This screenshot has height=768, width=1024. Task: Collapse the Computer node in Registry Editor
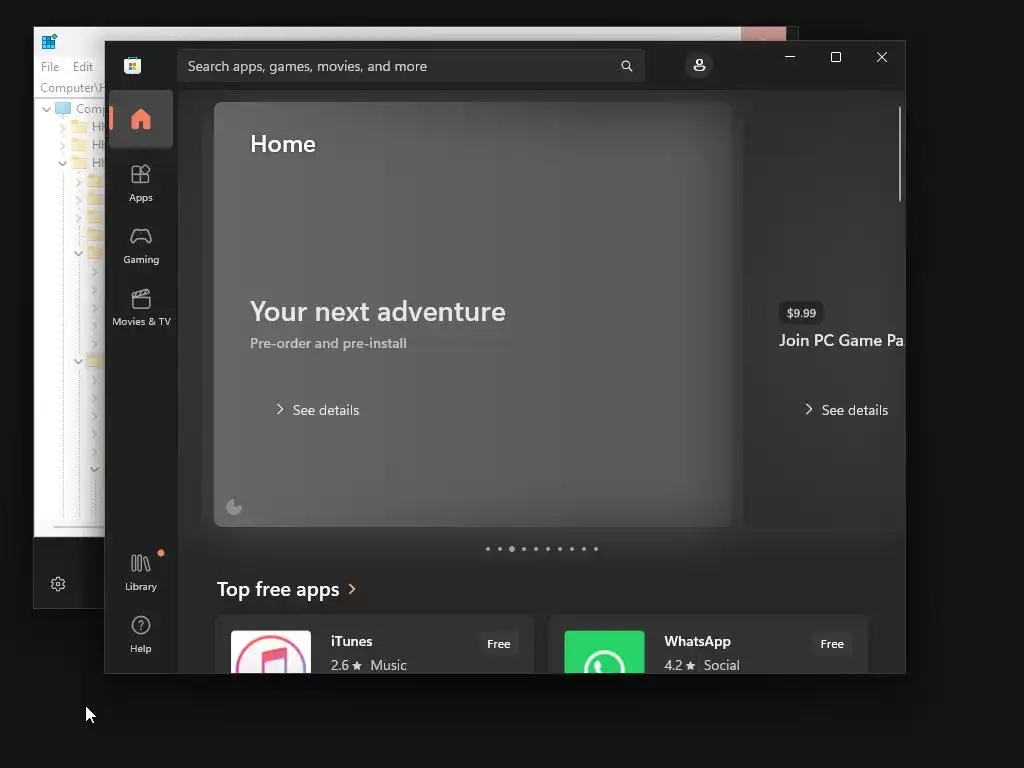point(46,109)
